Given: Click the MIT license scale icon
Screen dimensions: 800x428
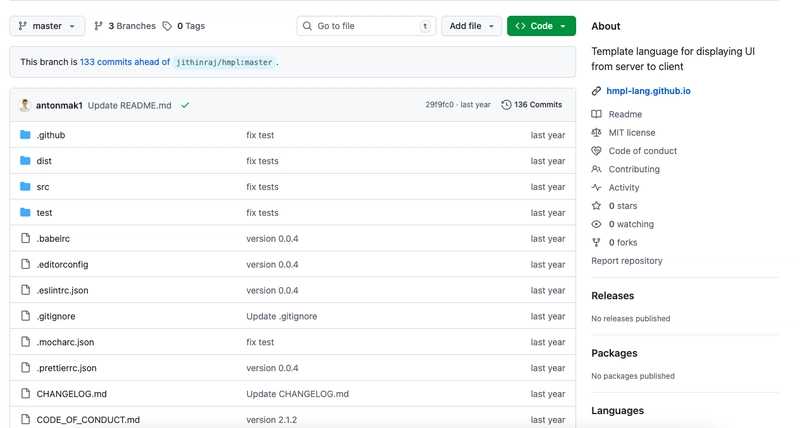Looking at the screenshot, I should tap(597, 132).
